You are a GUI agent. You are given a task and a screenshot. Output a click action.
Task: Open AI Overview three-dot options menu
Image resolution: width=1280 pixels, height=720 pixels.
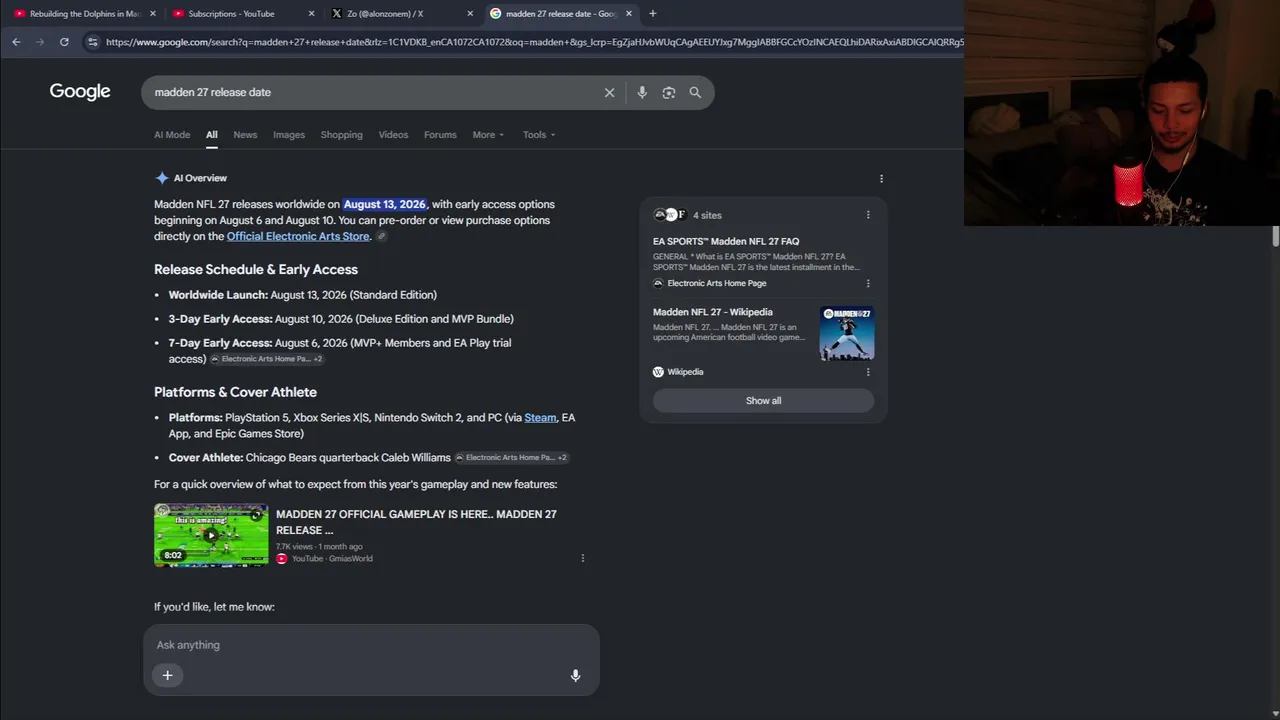pos(881,178)
